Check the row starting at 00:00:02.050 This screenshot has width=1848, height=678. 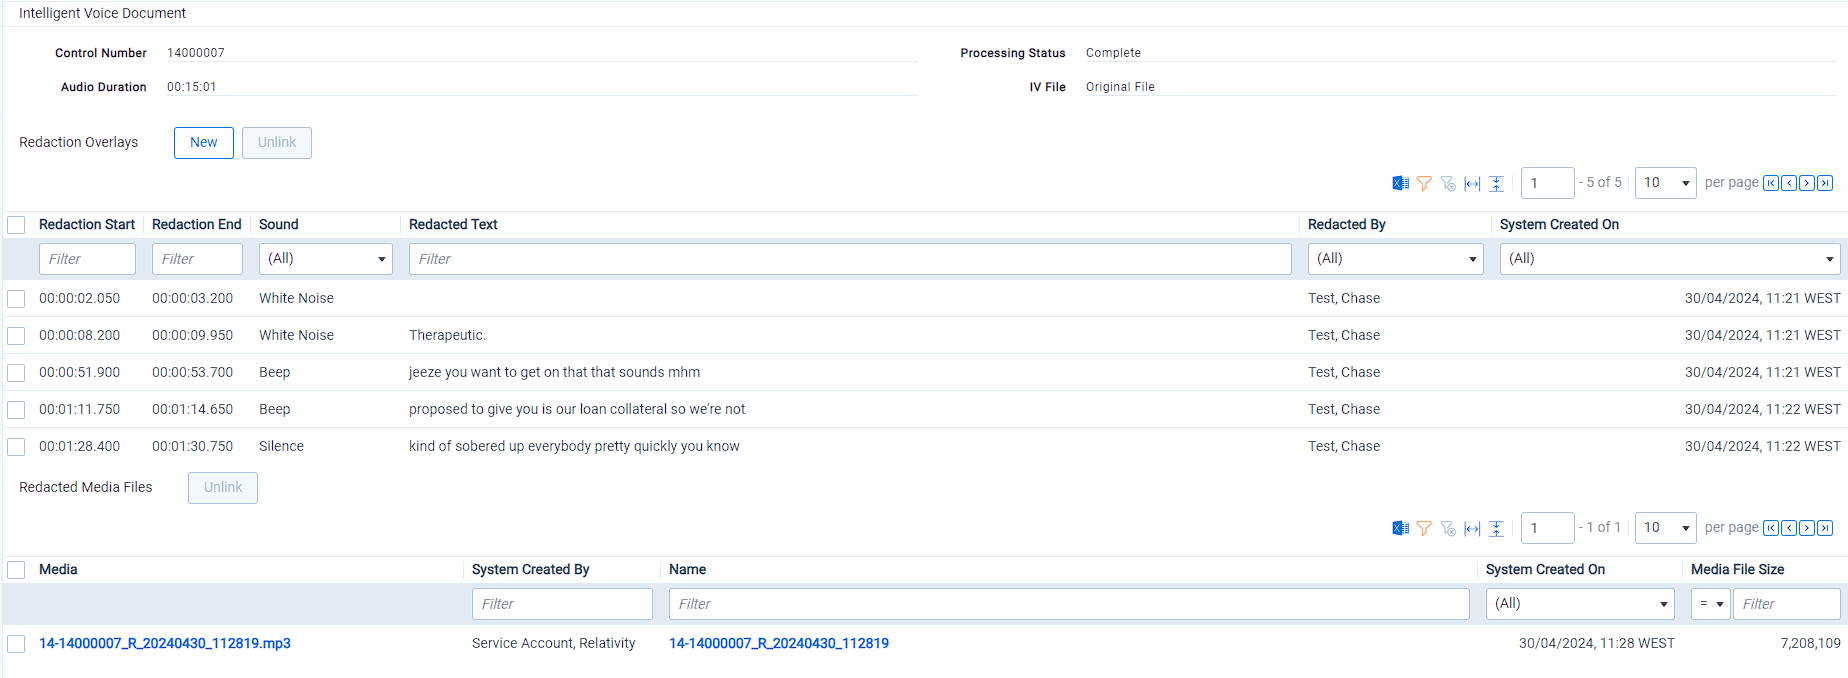pyautogui.click(x=16, y=299)
